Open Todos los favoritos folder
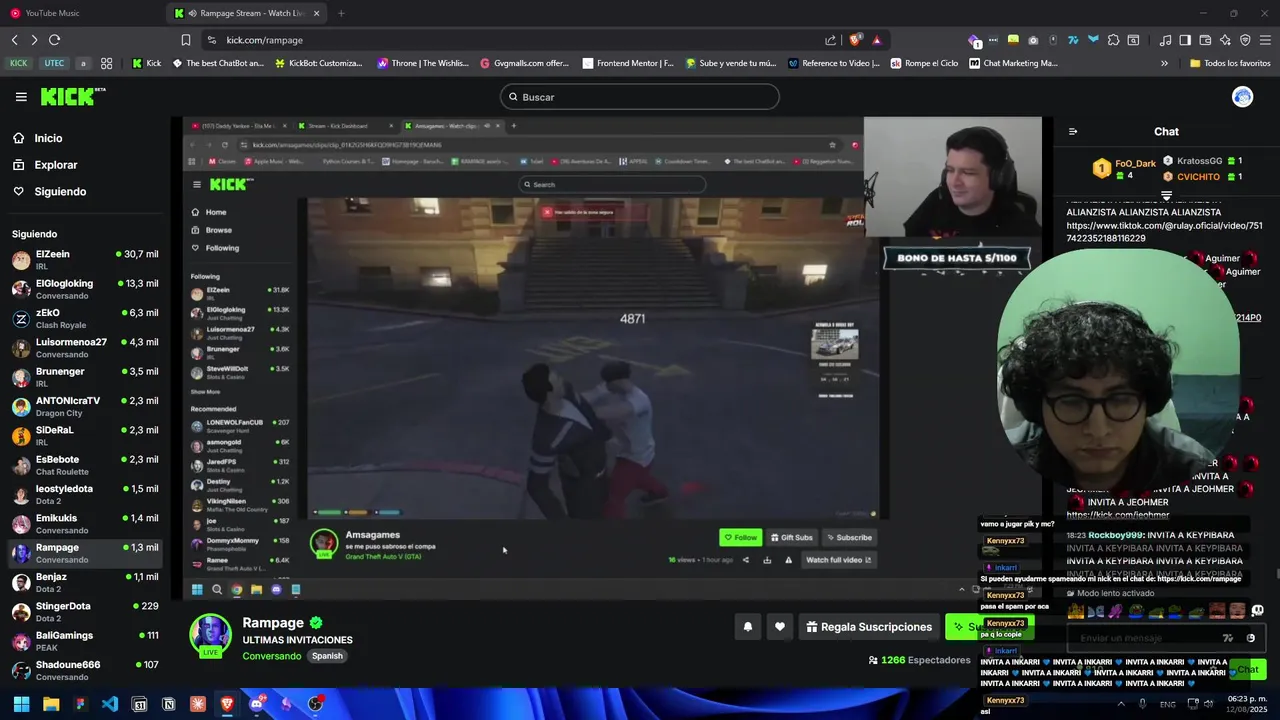The image size is (1280, 720). pos(1230,63)
